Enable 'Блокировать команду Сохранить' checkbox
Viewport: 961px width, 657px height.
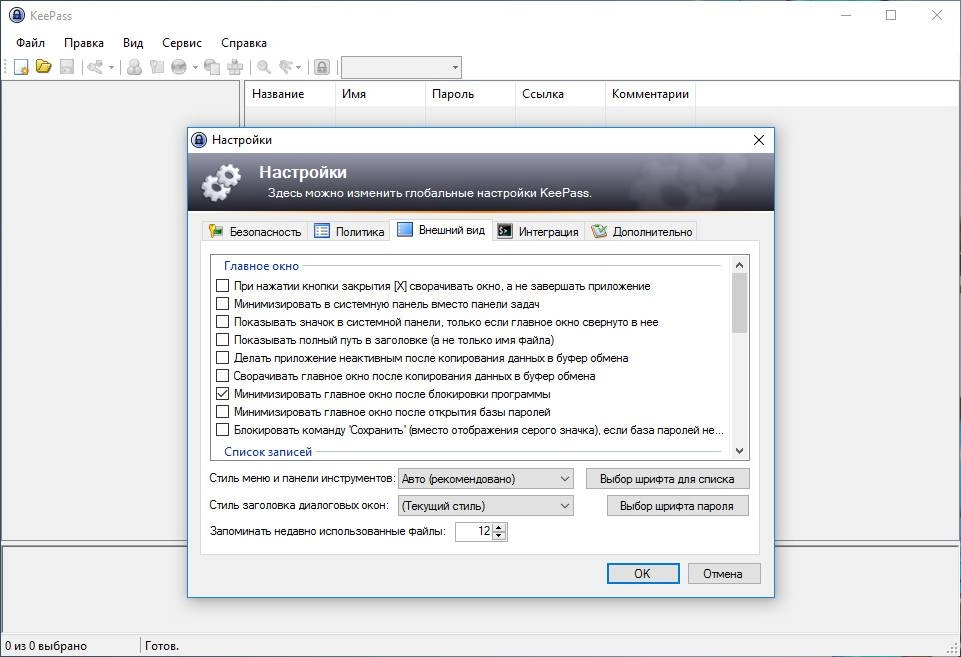(222, 430)
